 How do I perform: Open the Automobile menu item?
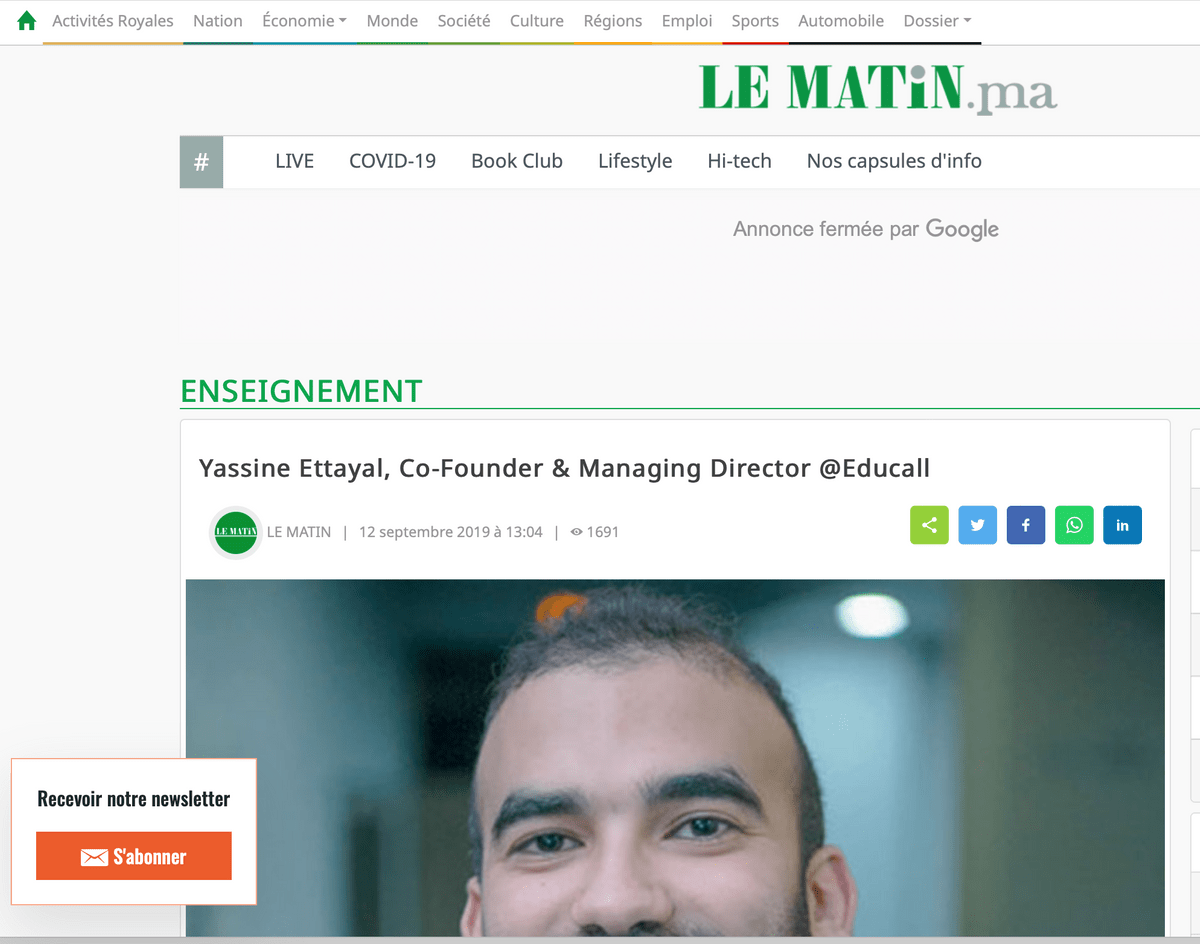tap(841, 21)
